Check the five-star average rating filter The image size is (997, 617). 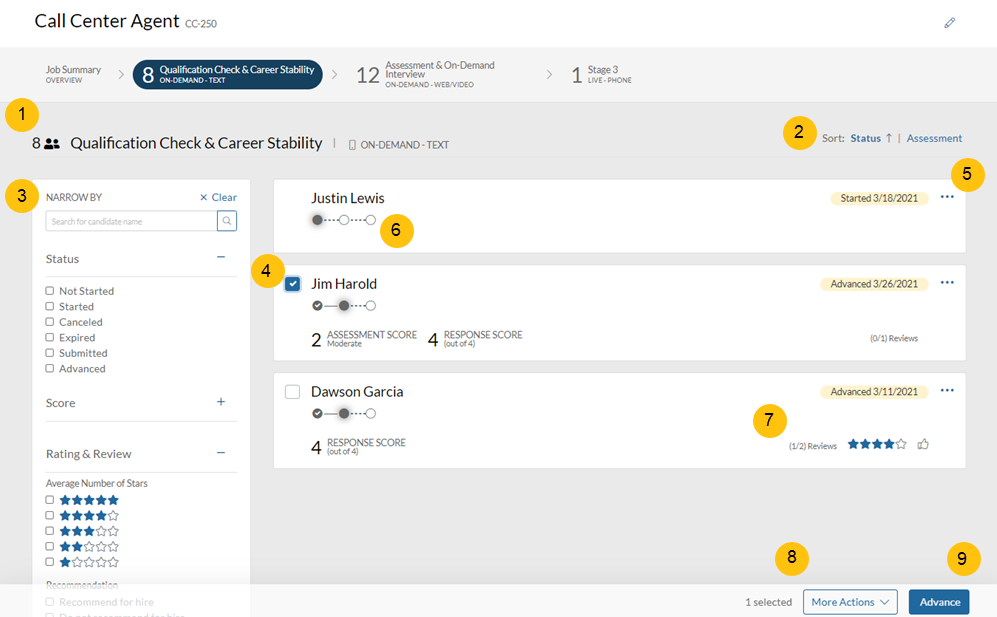pyautogui.click(x=50, y=500)
